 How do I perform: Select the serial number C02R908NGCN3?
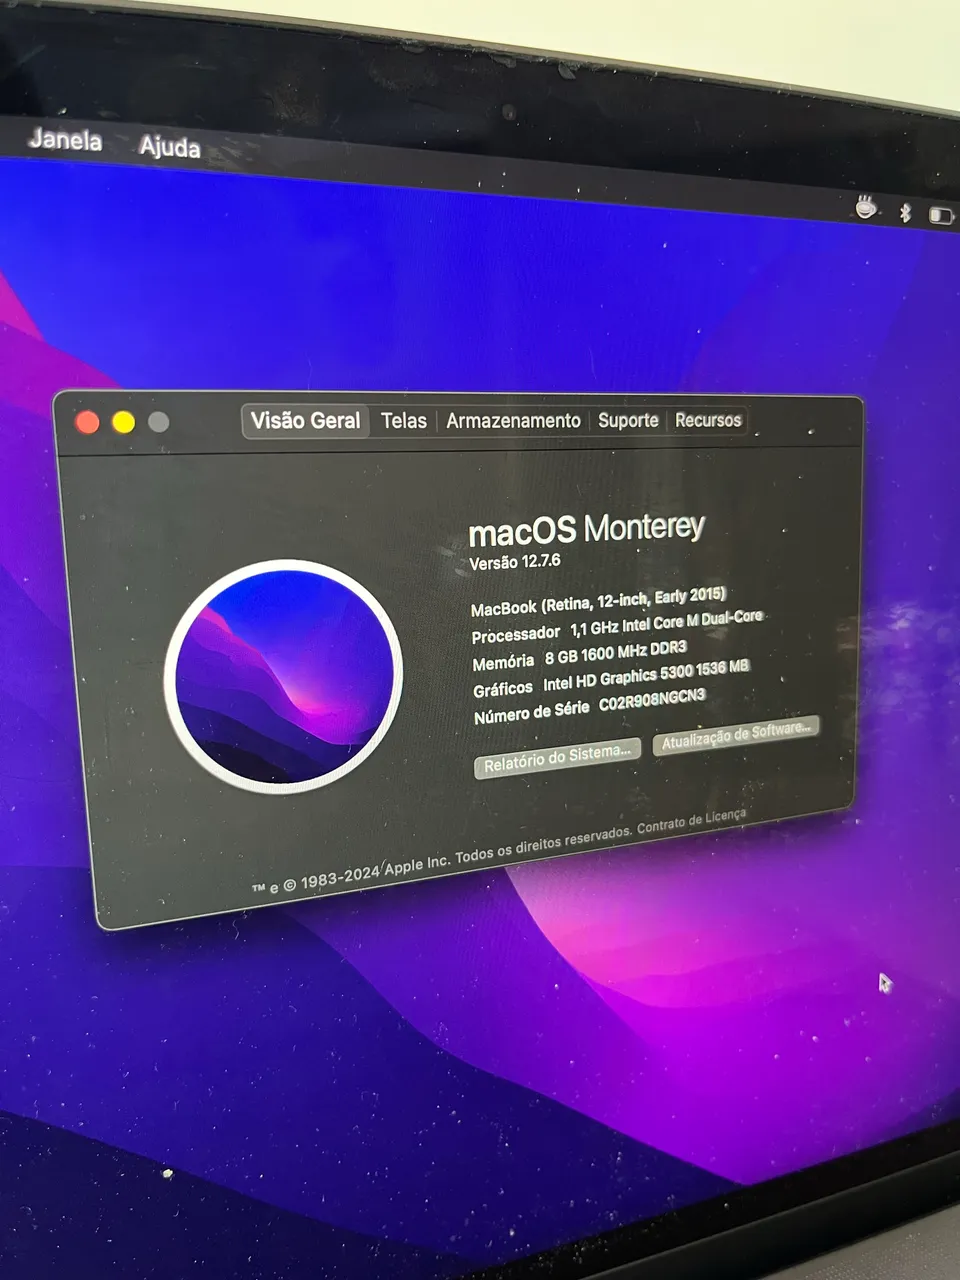652,700
